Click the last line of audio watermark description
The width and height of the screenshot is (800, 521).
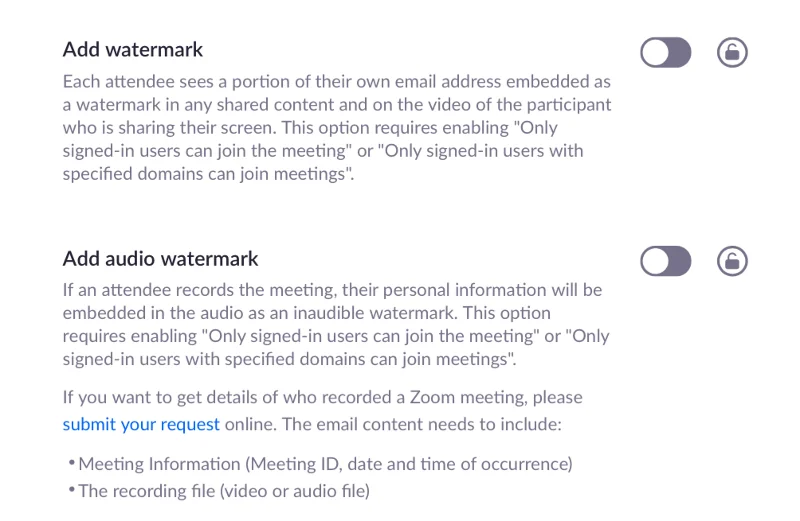290,359
